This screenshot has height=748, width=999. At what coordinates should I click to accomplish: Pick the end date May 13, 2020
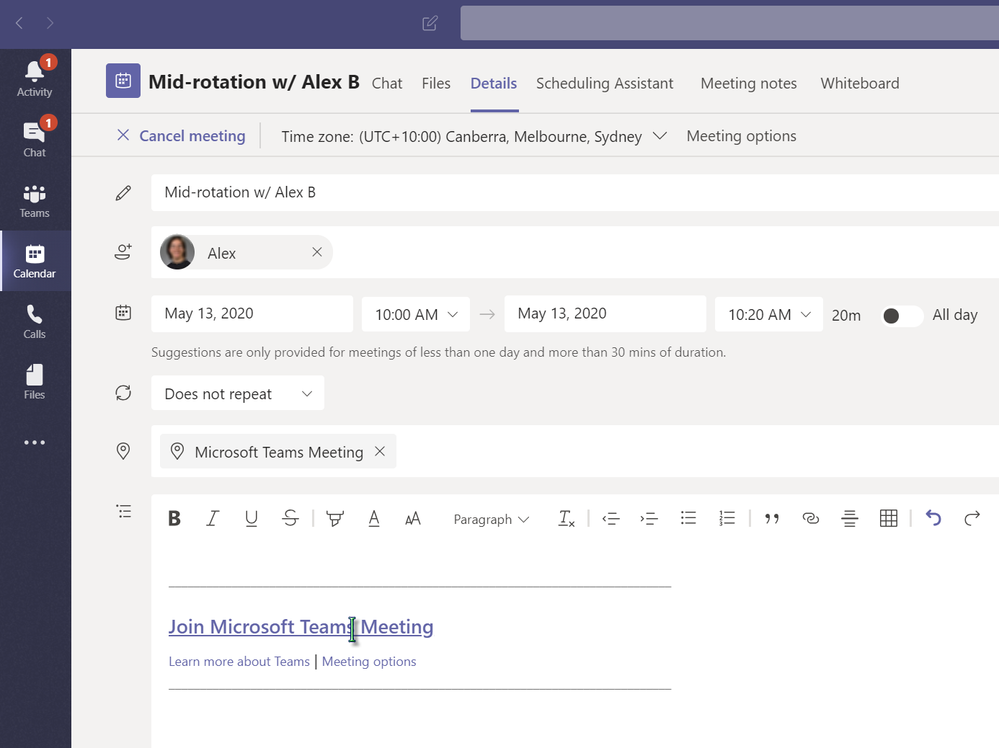click(605, 313)
